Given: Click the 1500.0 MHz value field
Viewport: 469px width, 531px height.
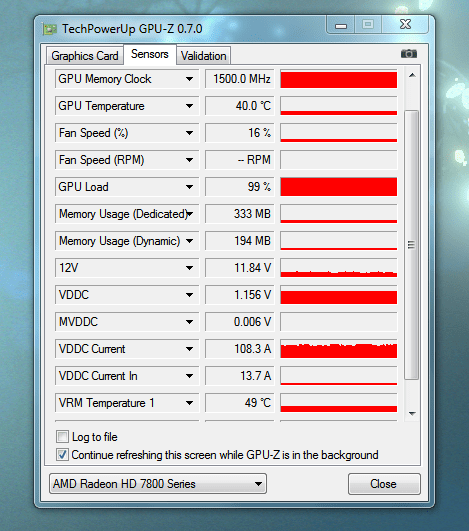Looking at the screenshot, I should (239, 79).
